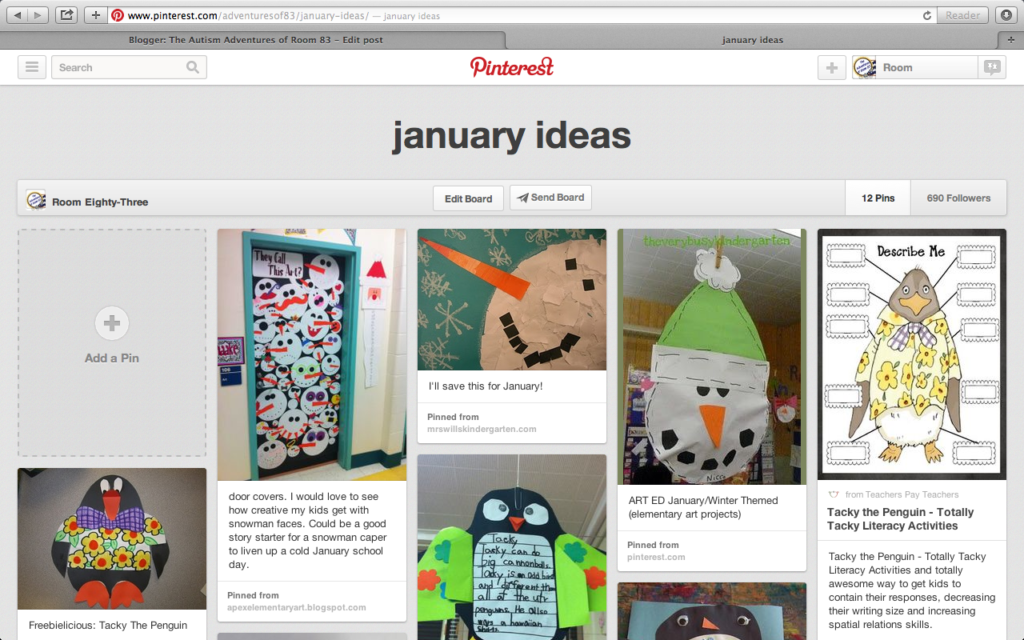Open the 690 Followers list
This screenshot has height=640, width=1024.
coord(958,198)
